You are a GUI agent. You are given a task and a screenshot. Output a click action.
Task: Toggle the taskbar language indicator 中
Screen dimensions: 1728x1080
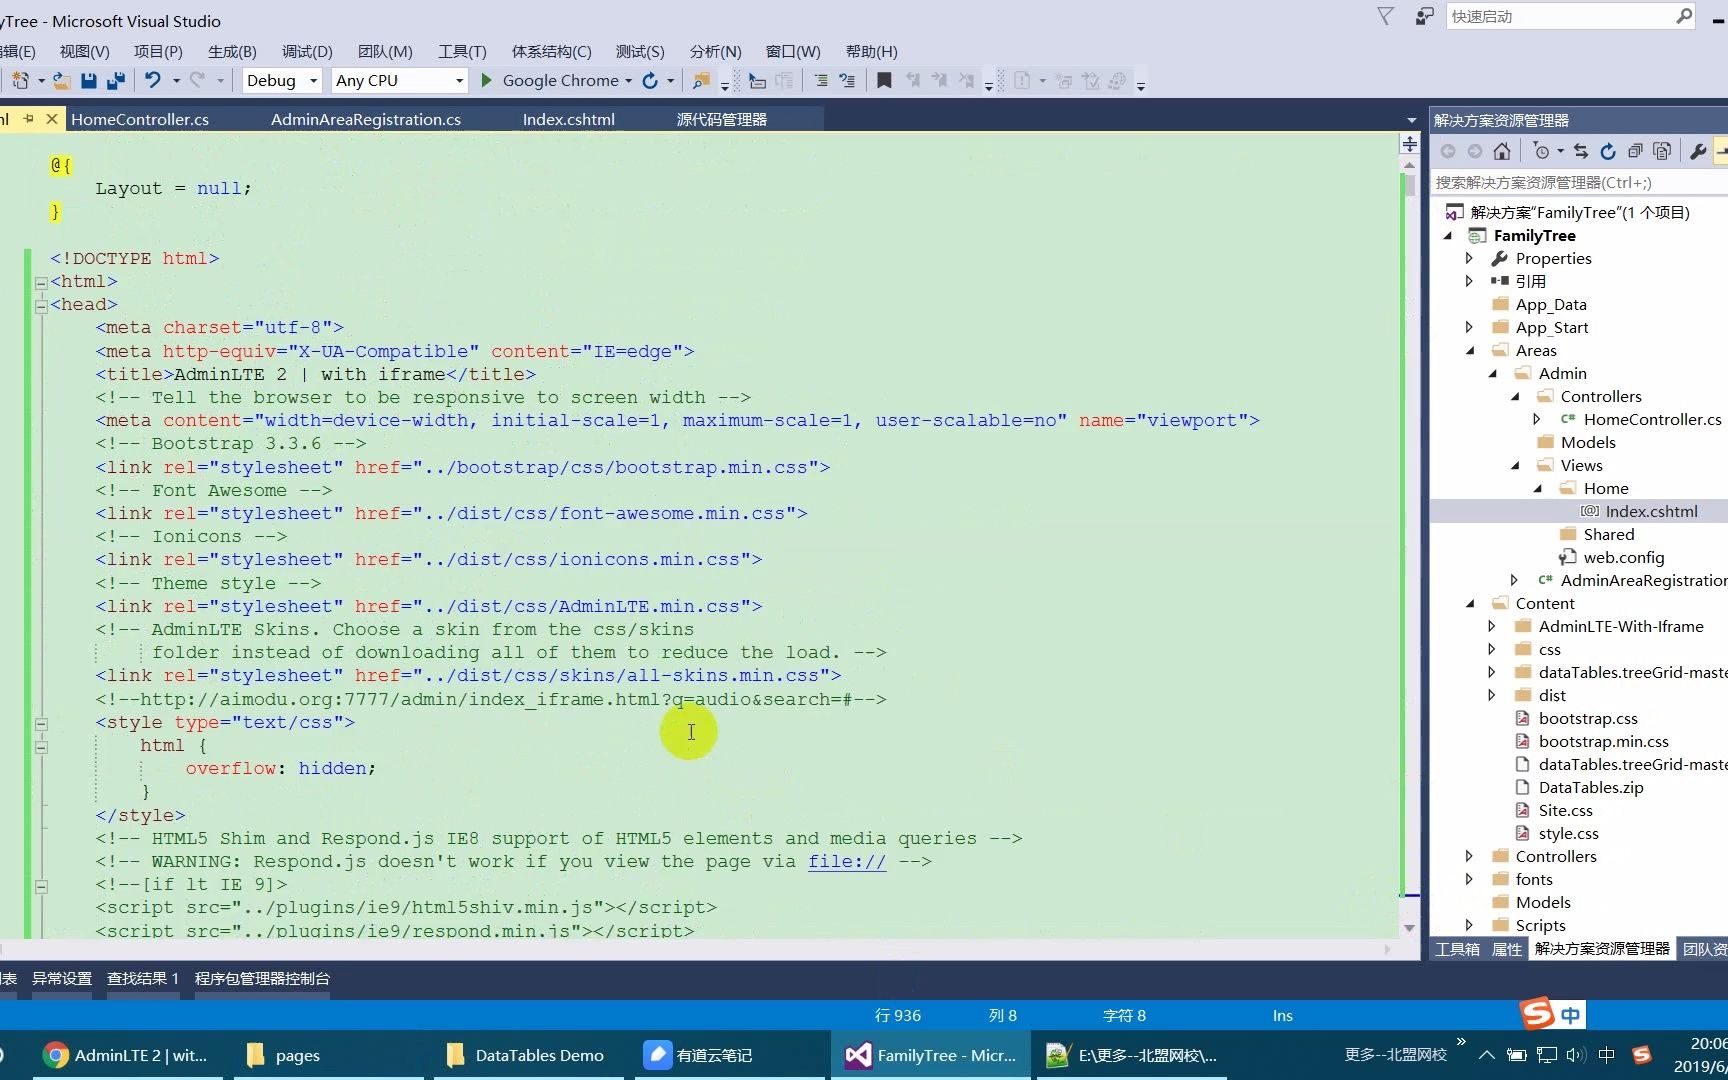pos(1606,1054)
